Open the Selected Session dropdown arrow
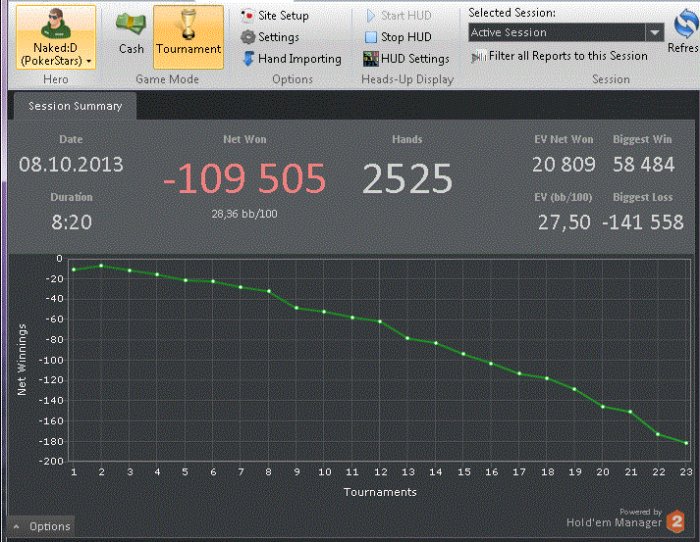 click(655, 33)
